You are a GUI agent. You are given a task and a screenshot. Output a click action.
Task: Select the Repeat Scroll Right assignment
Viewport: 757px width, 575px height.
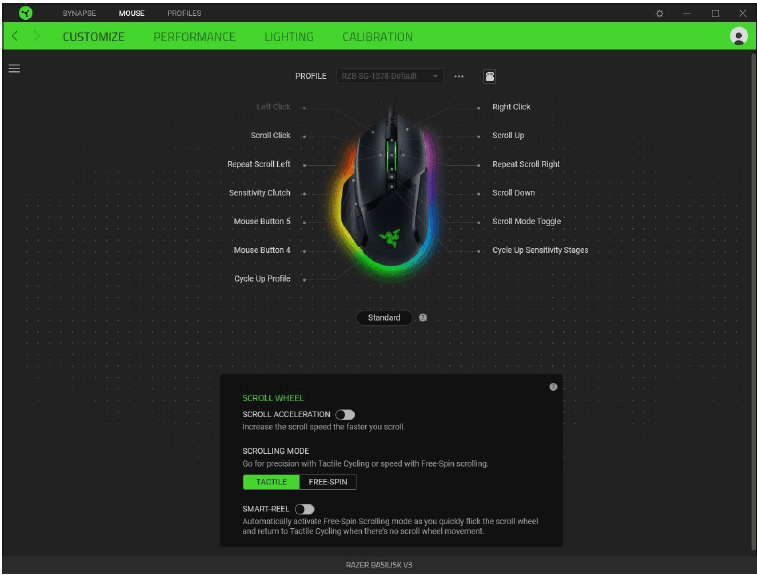tap(526, 164)
